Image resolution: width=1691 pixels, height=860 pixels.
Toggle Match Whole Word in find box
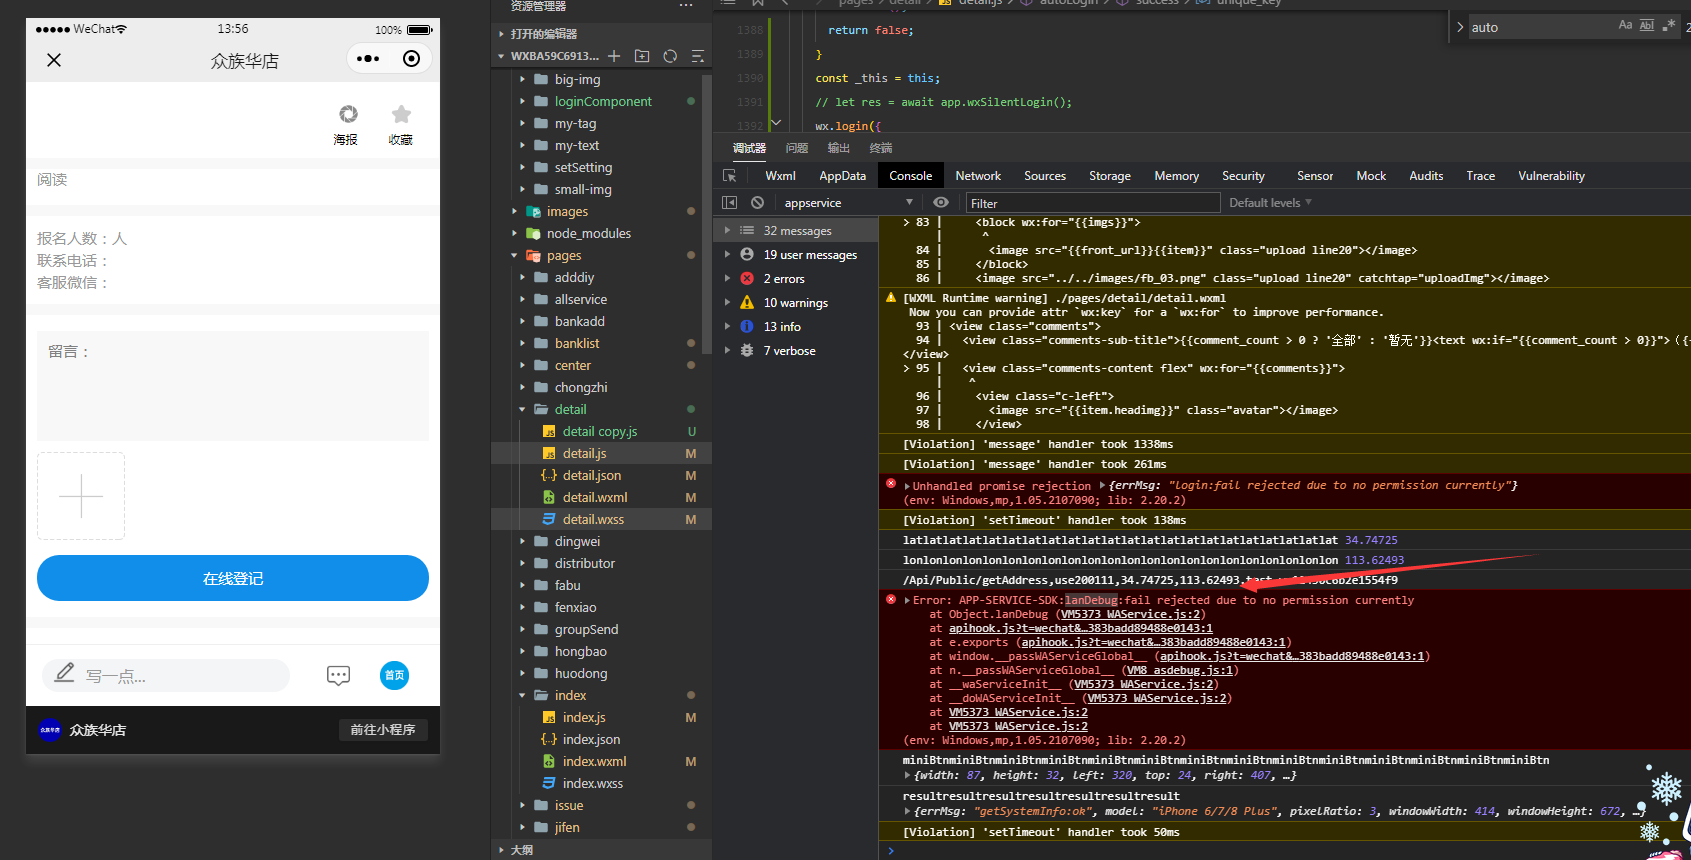1647,26
